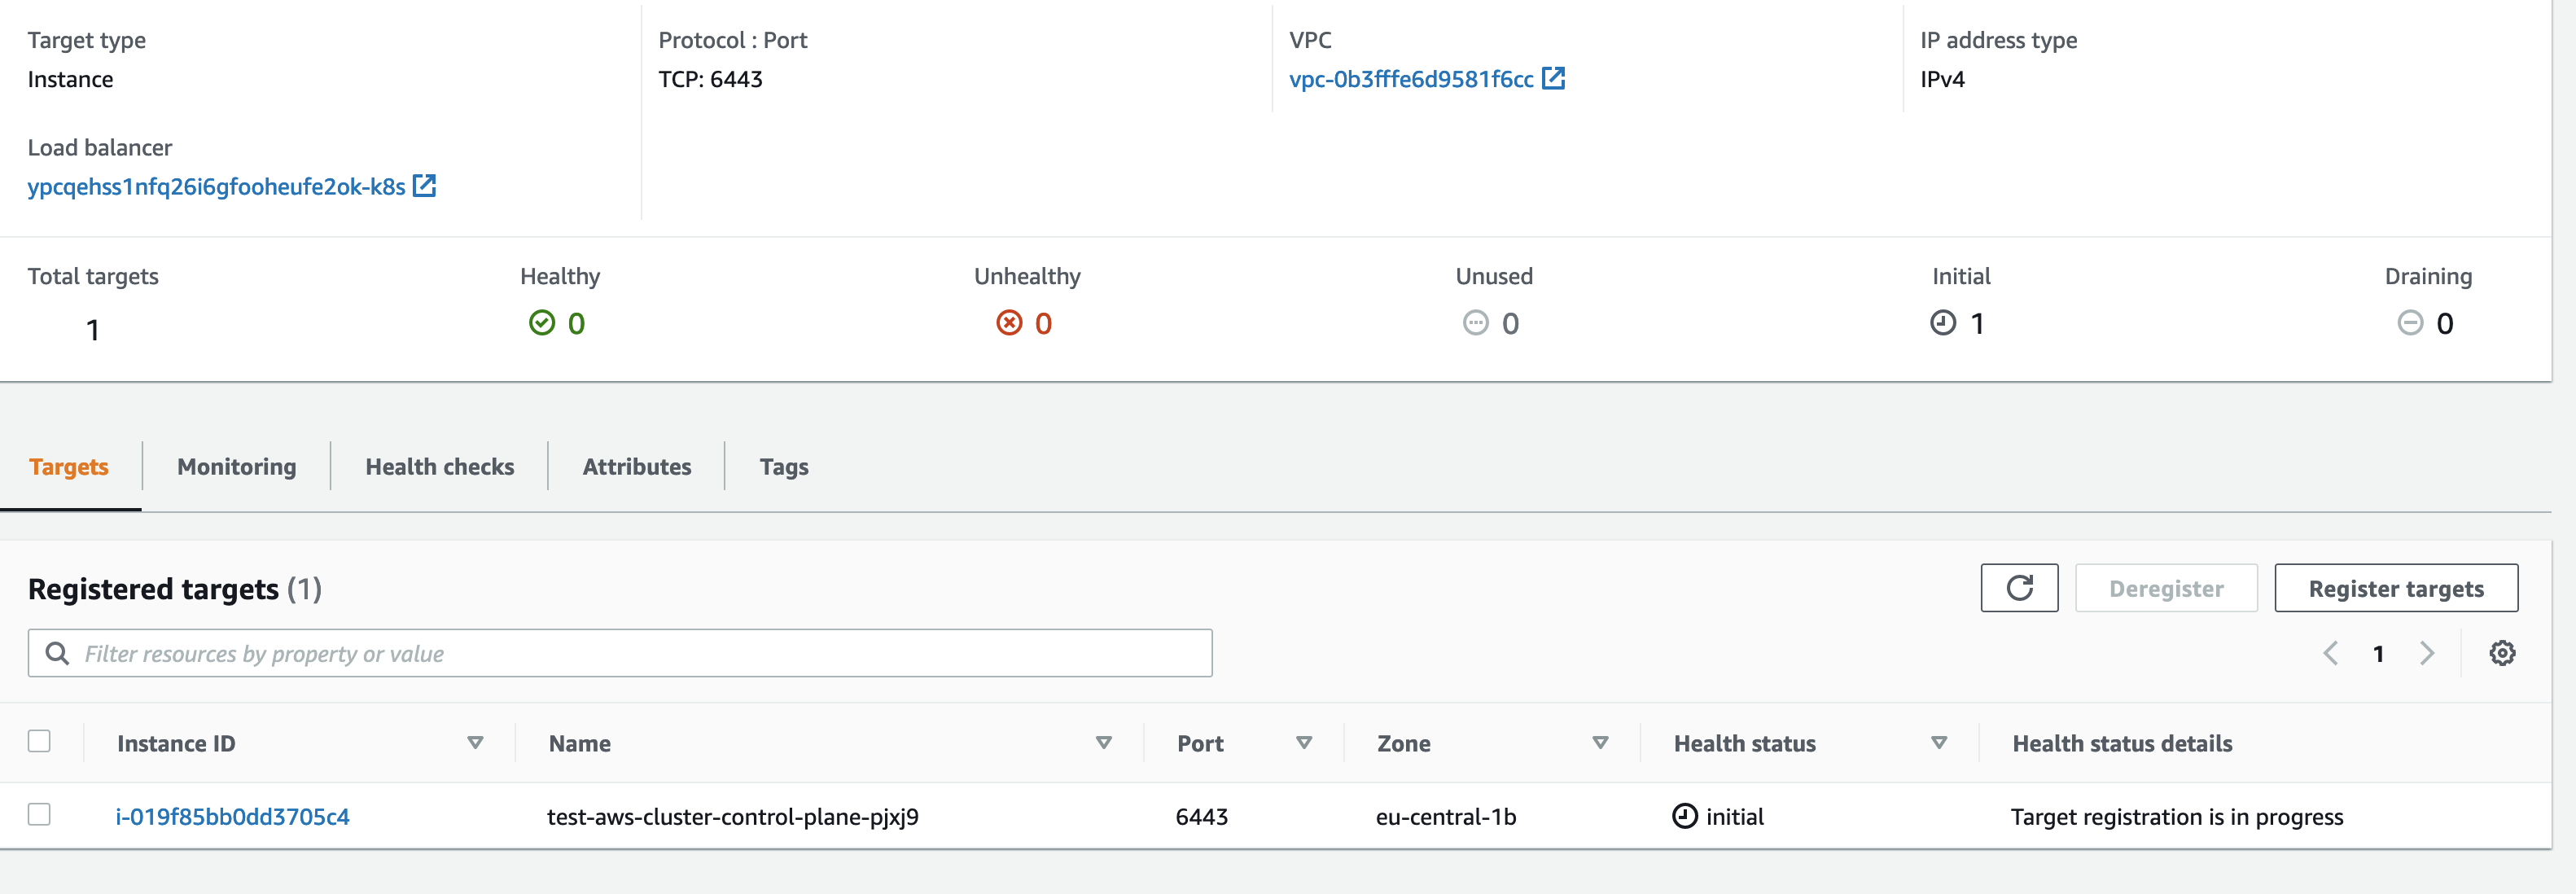Viewport: 2576px width, 894px height.
Task: Open the Health checks tab
Action: click(439, 466)
